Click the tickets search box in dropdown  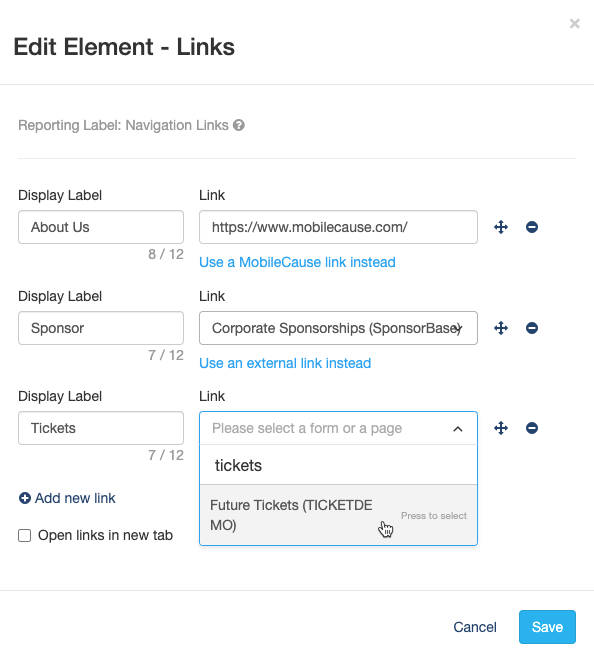[x=338, y=465]
